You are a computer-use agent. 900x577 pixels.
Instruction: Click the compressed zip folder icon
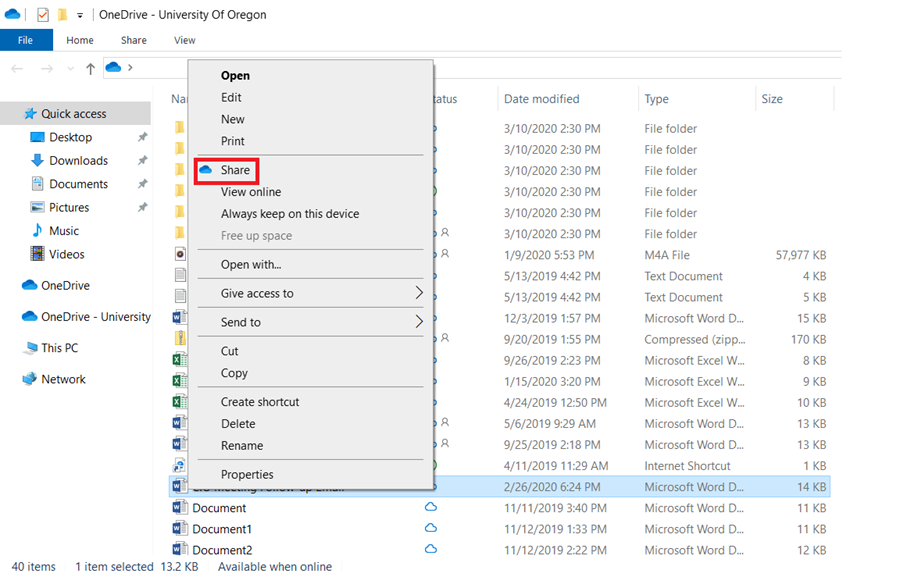coord(180,338)
